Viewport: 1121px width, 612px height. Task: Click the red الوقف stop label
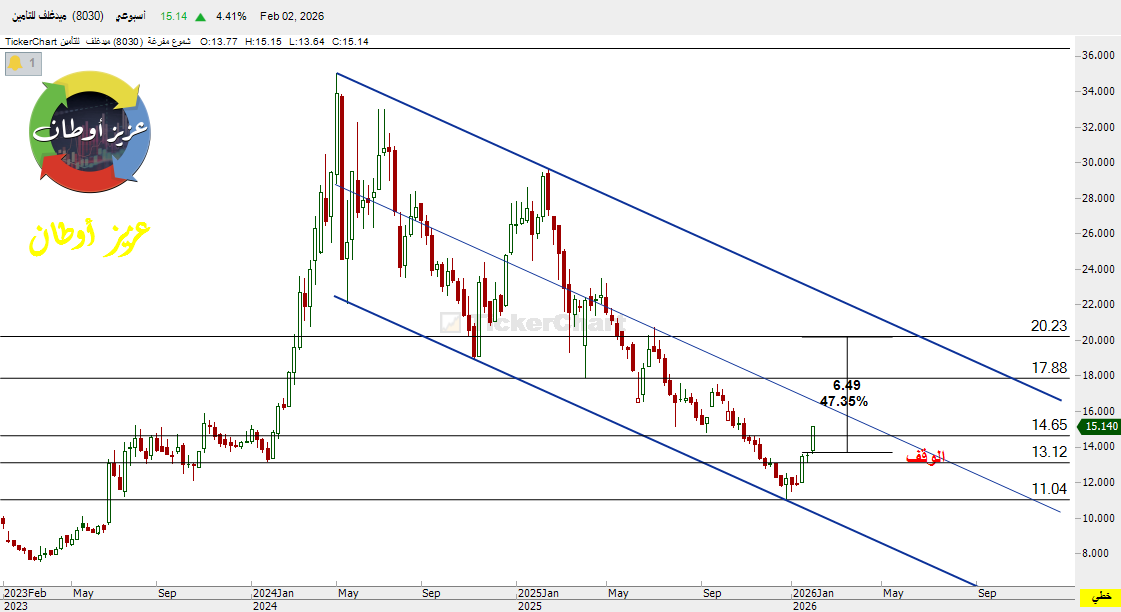click(926, 456)
